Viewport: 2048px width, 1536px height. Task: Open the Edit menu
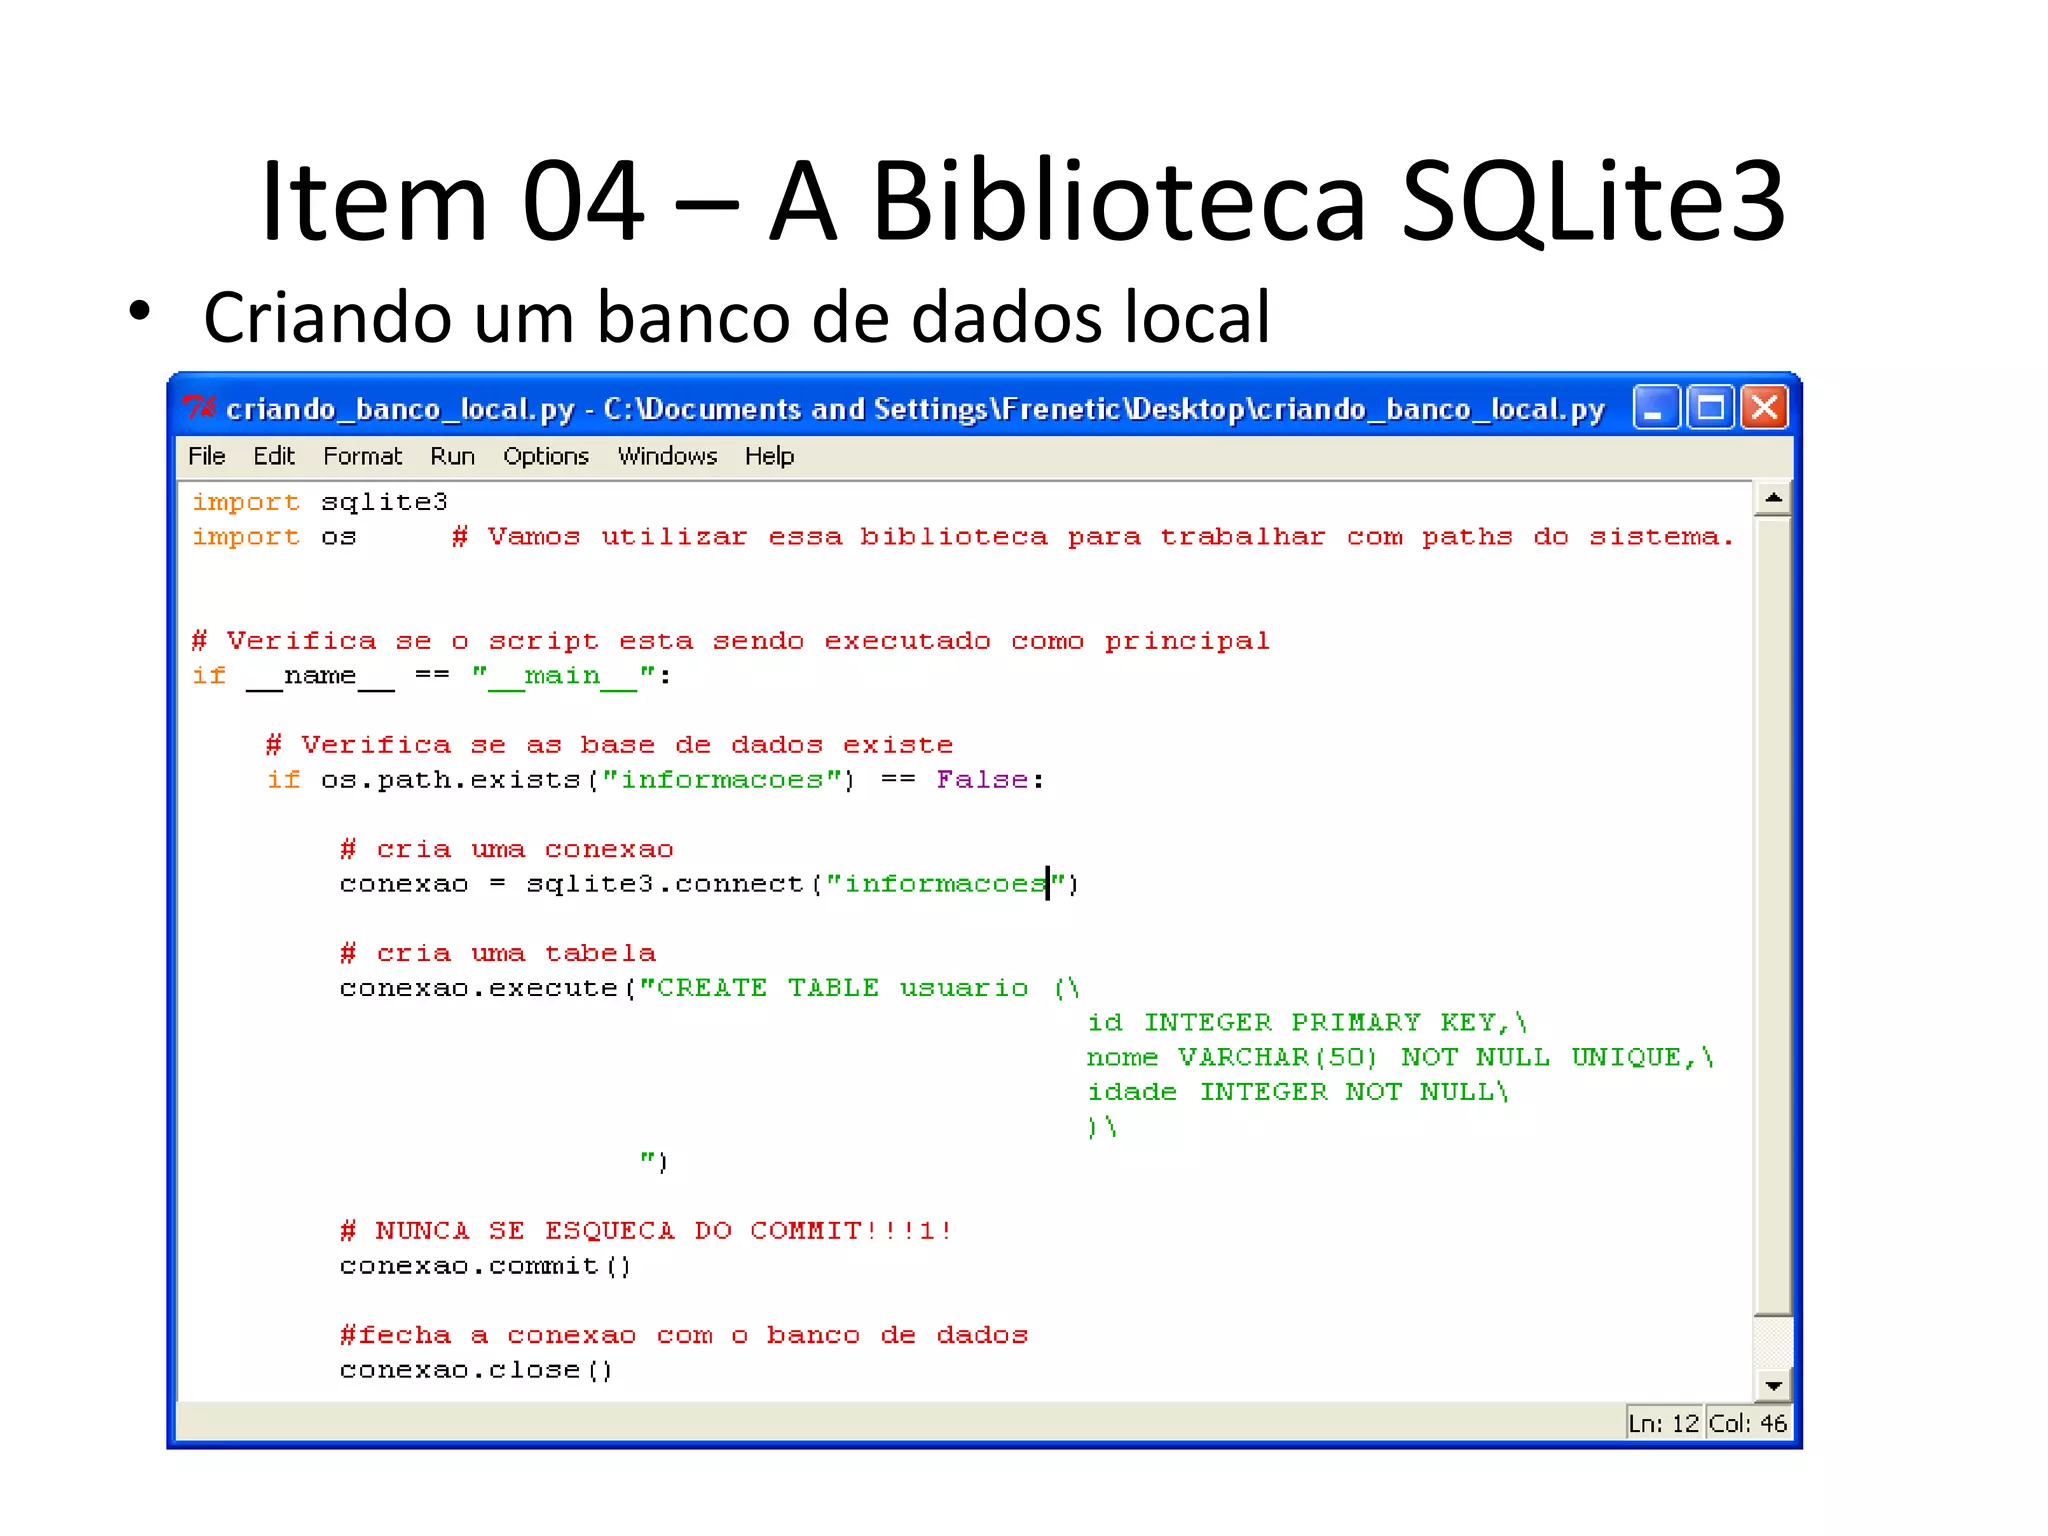click(273, 456)
